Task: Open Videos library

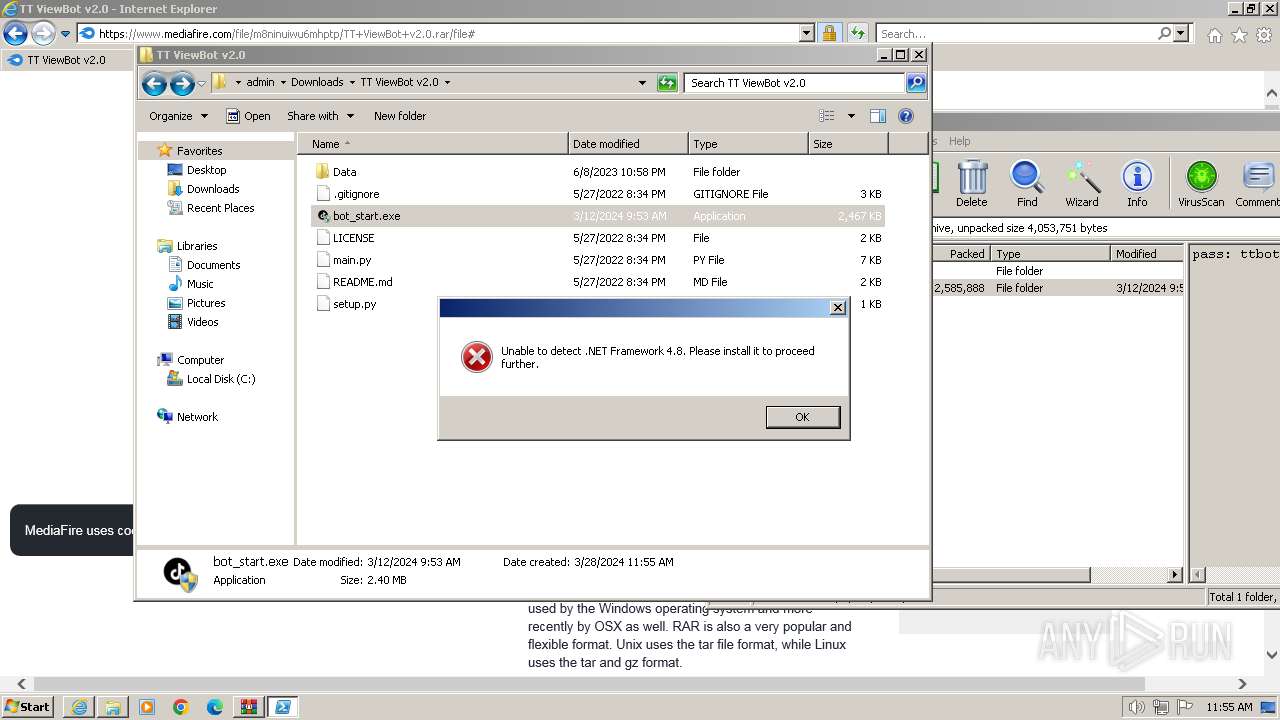Action: click(x=202, y=322)
